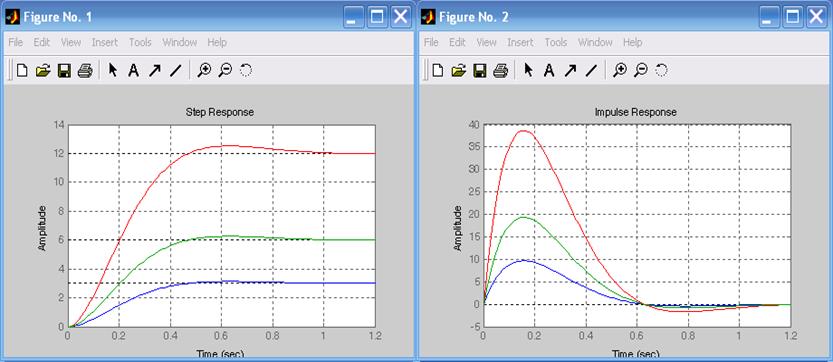Click y-axis tick 40 in Impulse Response plot
The width and height of the screenshot is (833, 362).
pyautogui.click(x=474, y=124)
